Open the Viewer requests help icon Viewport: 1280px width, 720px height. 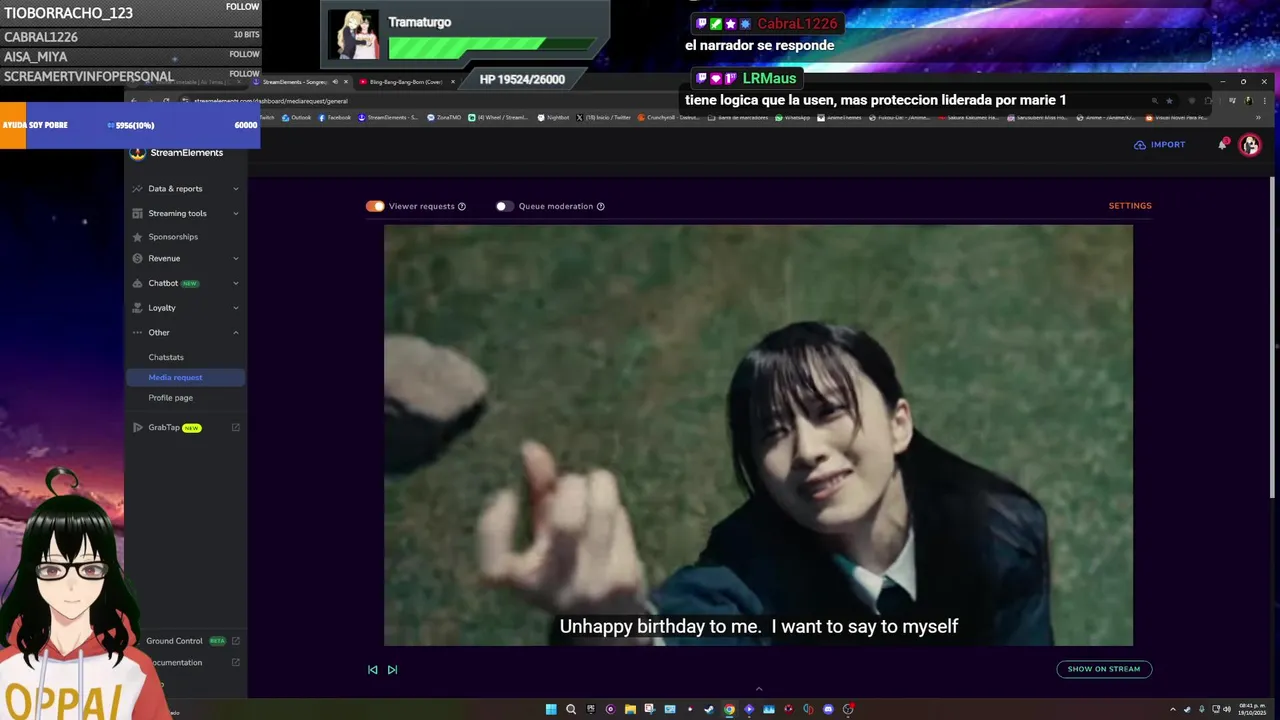tap(462, 207)
